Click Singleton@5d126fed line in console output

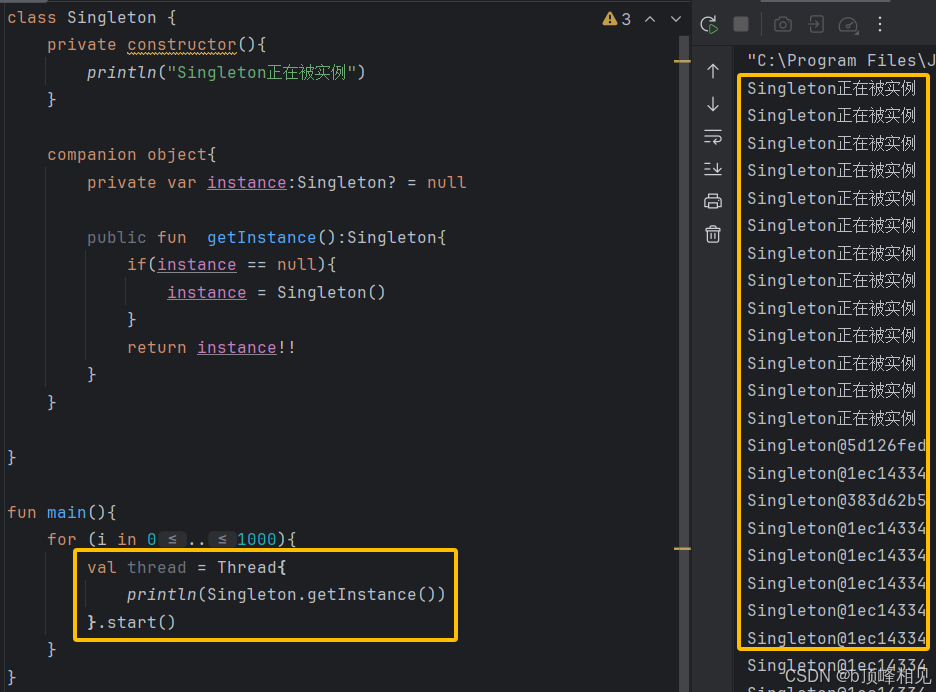pyautogui.click(x=836, y=446)
